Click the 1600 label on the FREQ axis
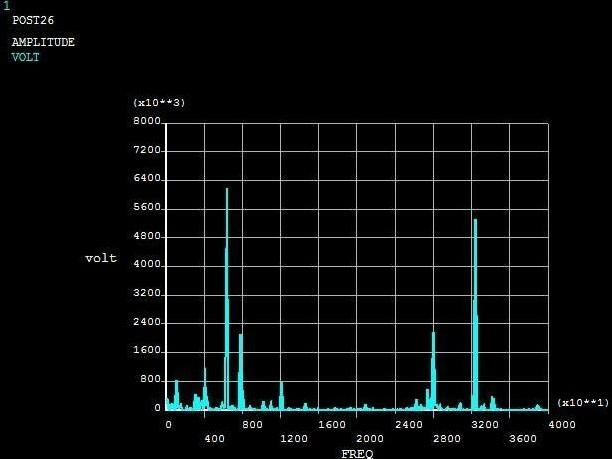612x459 pixels. click(332, 425)
